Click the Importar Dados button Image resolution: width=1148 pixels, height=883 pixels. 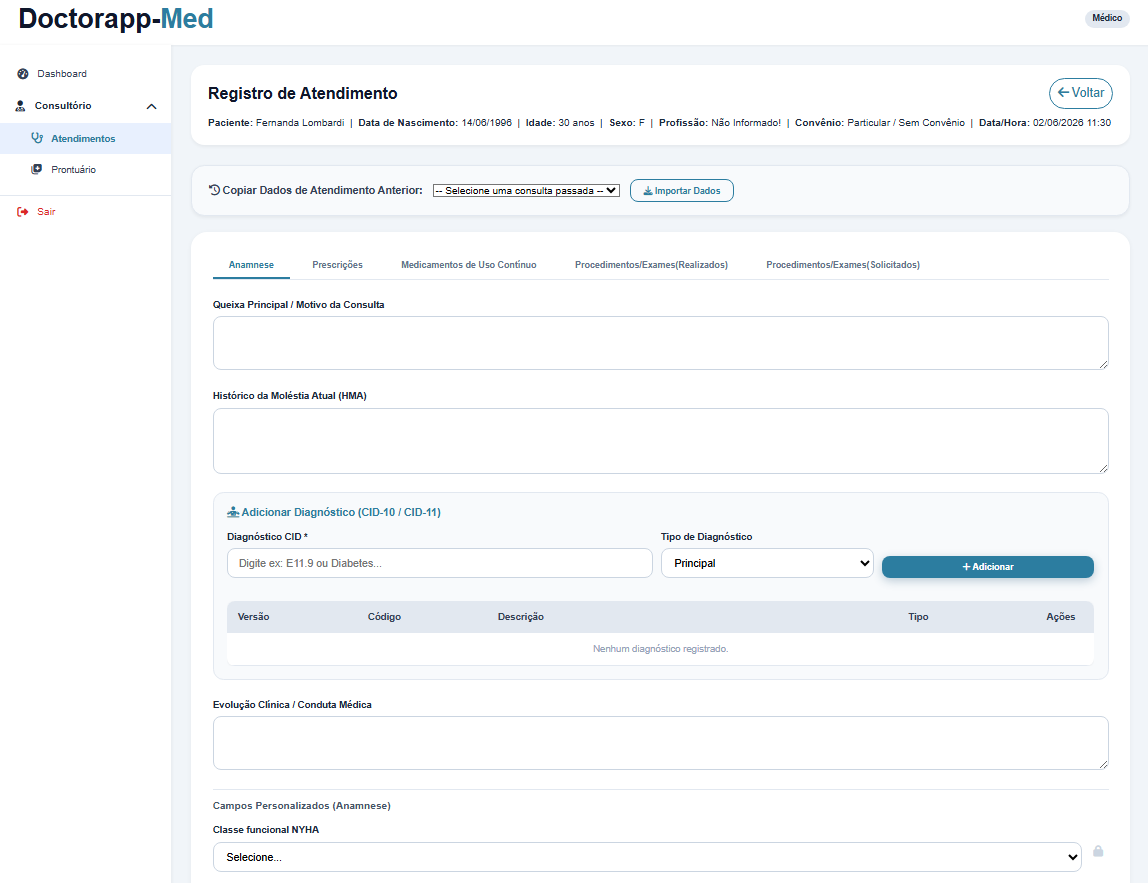(682, 190)
